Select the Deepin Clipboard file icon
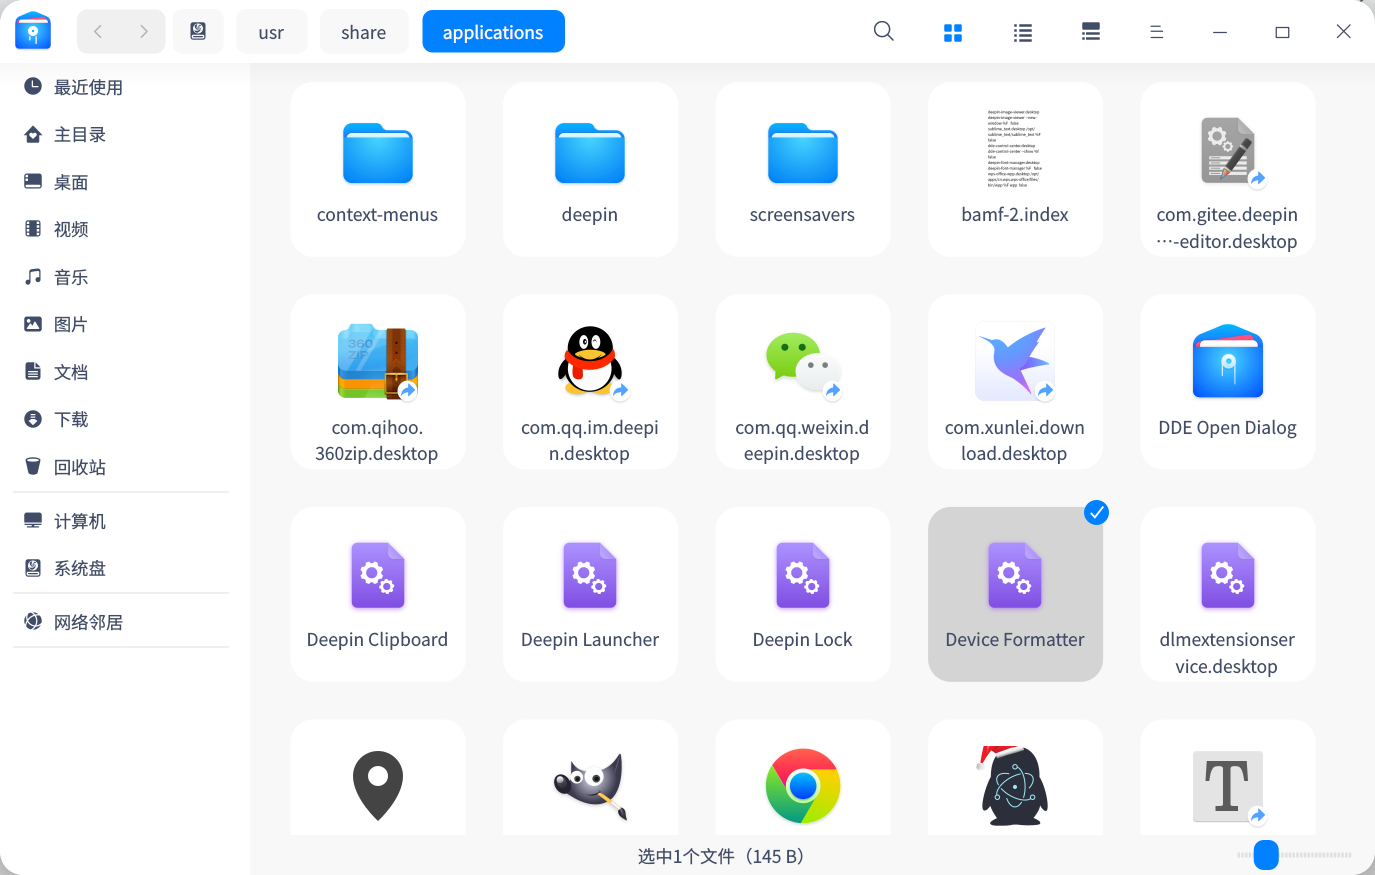 pos(378,575)
